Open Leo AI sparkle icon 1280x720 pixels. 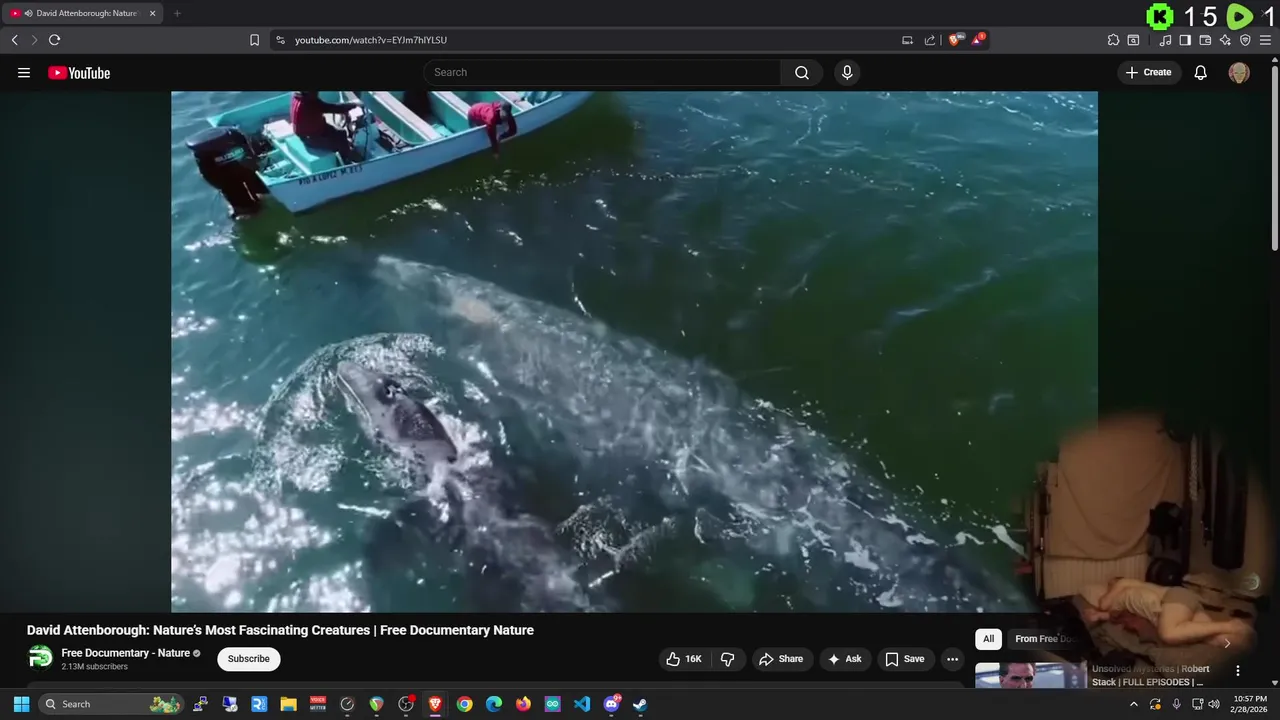1225,40
